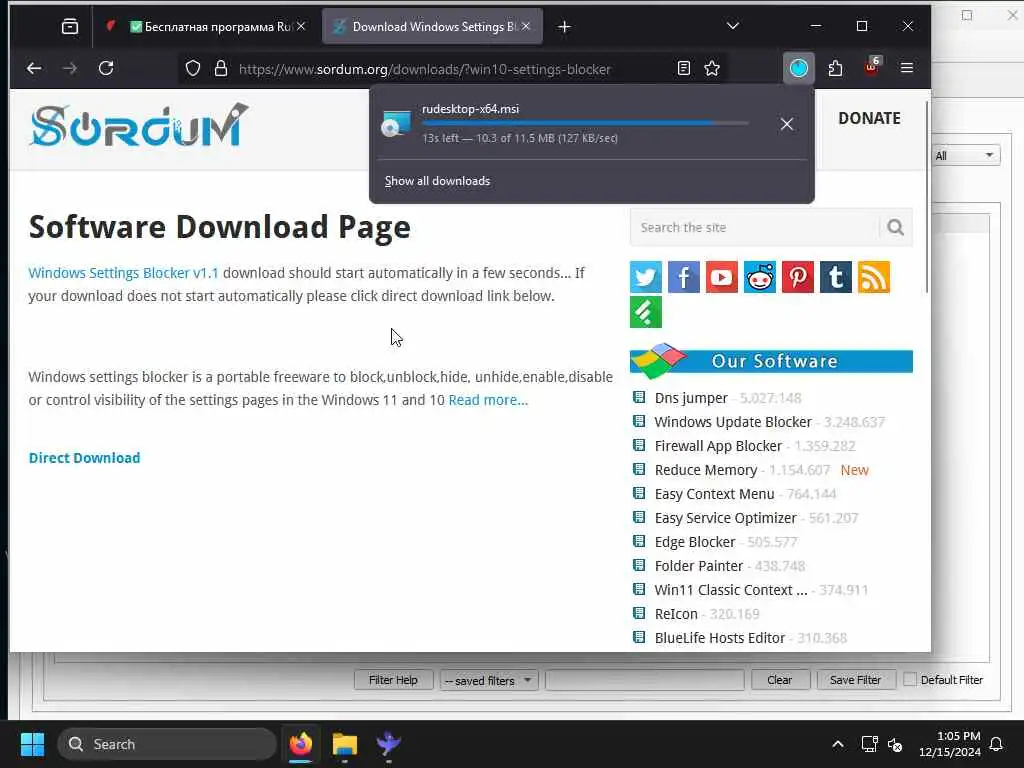Open the list all tabs chevron
Viewport: 1024px width, 768px height.
point(733,26)
